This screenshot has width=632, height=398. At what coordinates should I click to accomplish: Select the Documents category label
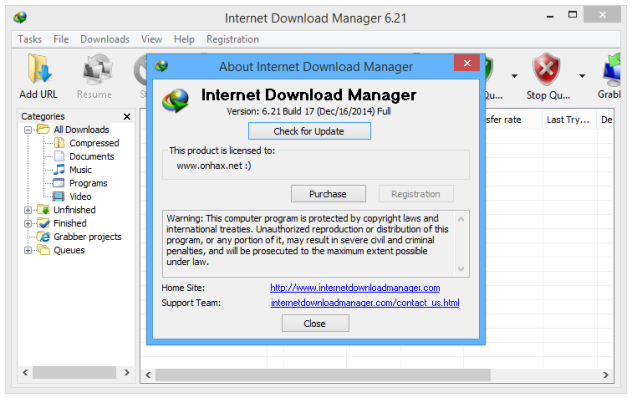point(91,156)
